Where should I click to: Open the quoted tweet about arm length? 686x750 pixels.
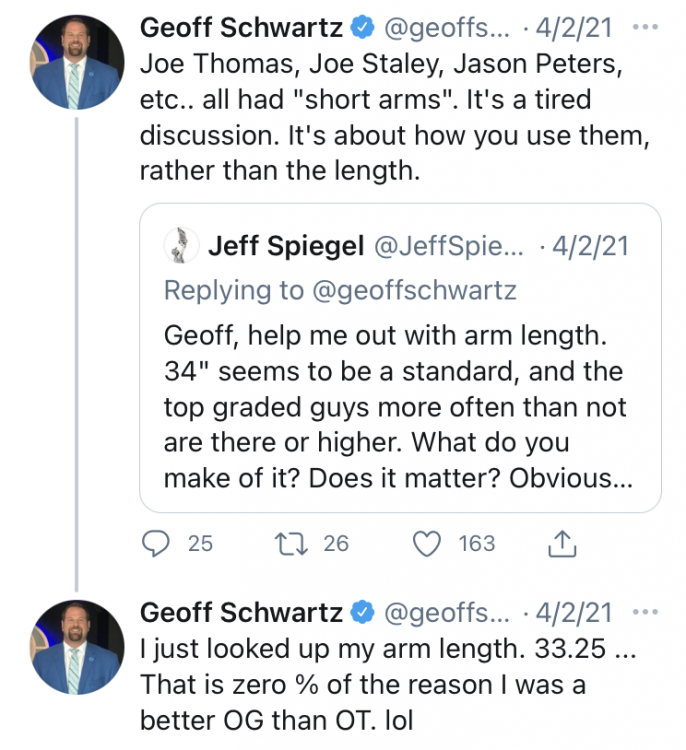point(398,405)
